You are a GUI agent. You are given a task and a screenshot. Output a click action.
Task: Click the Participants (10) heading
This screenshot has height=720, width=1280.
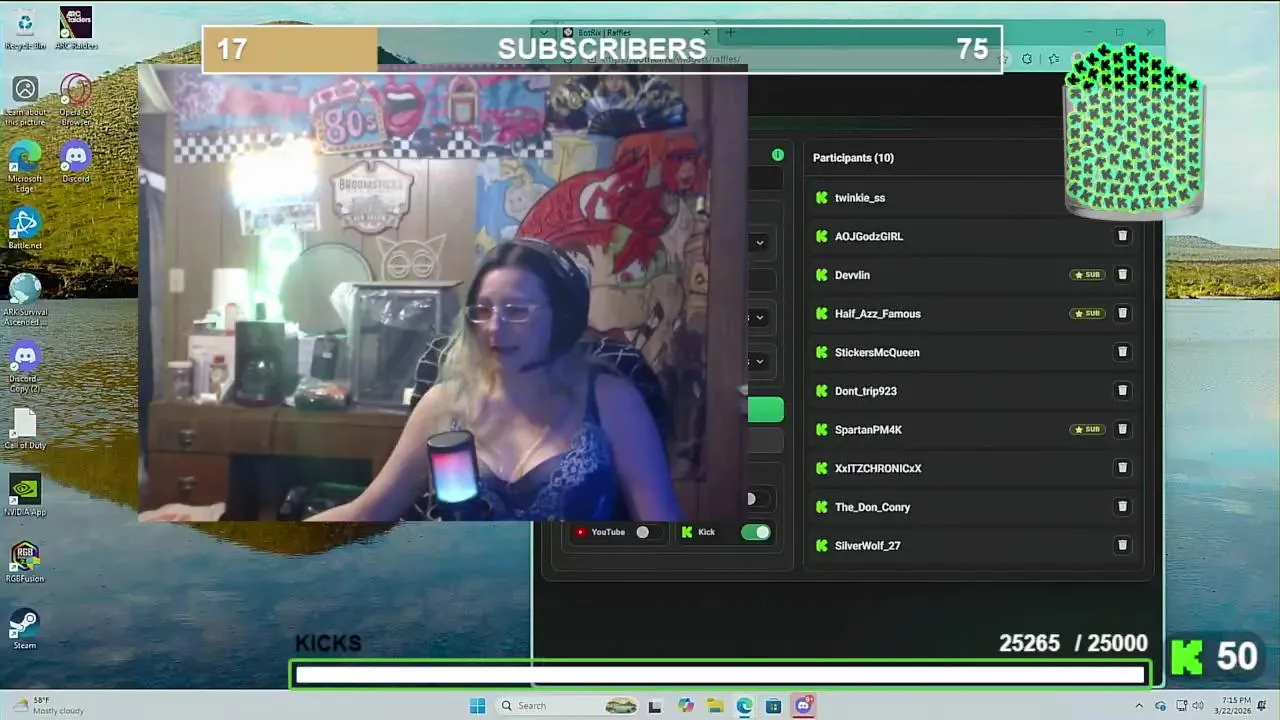click(853, 158)
